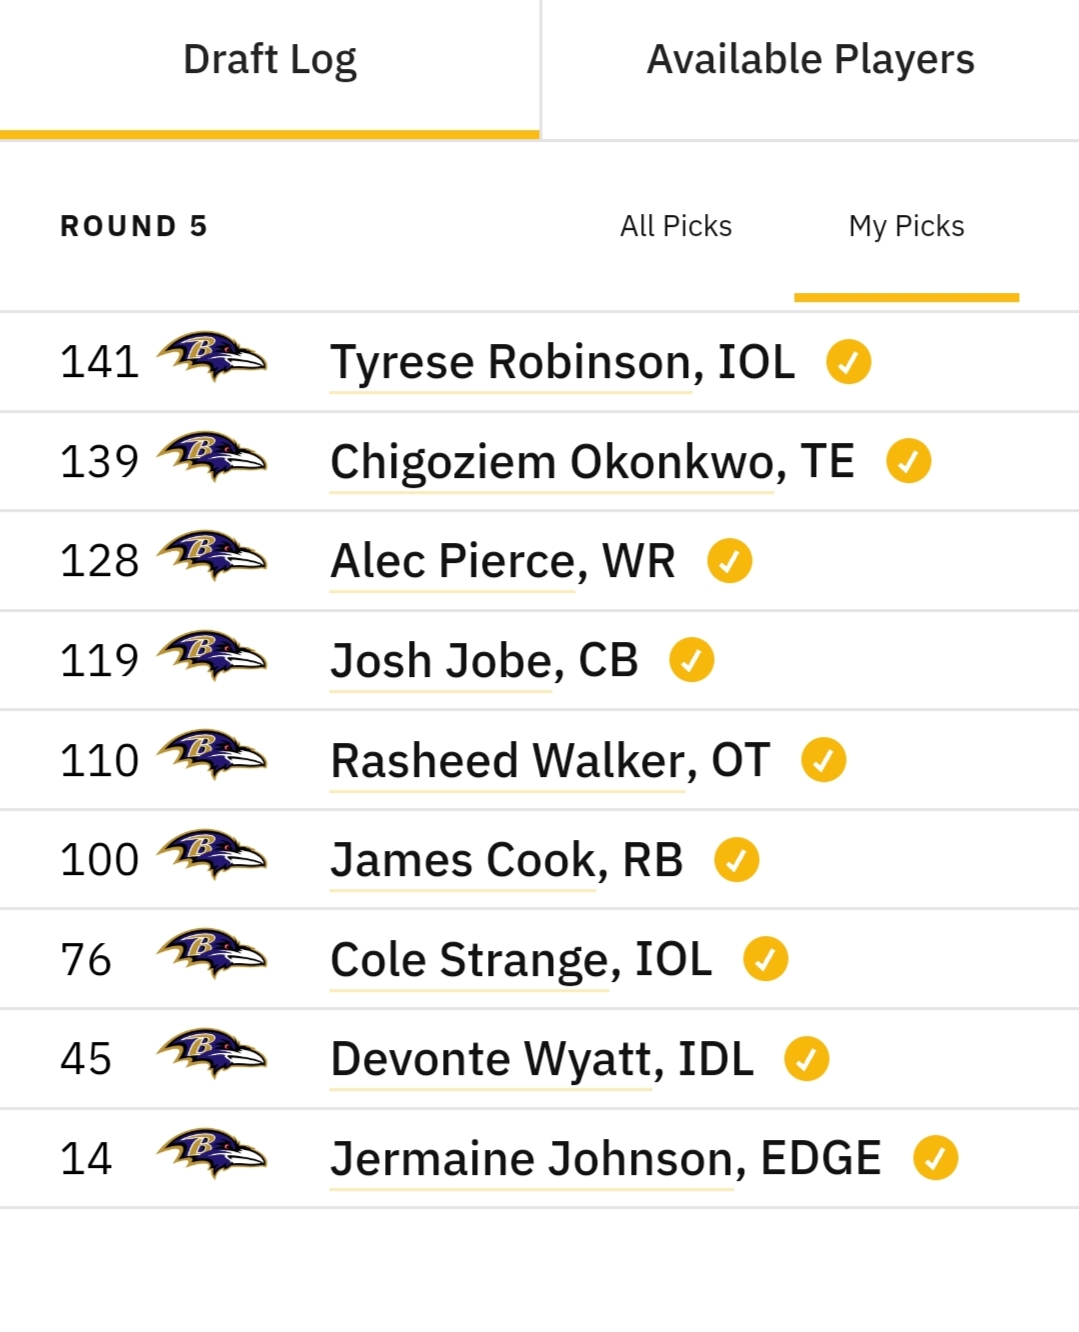Click pick number 128 row
Image resolution: width=1079 pixels, height=1332 pixels.
(x=539, y=561)
